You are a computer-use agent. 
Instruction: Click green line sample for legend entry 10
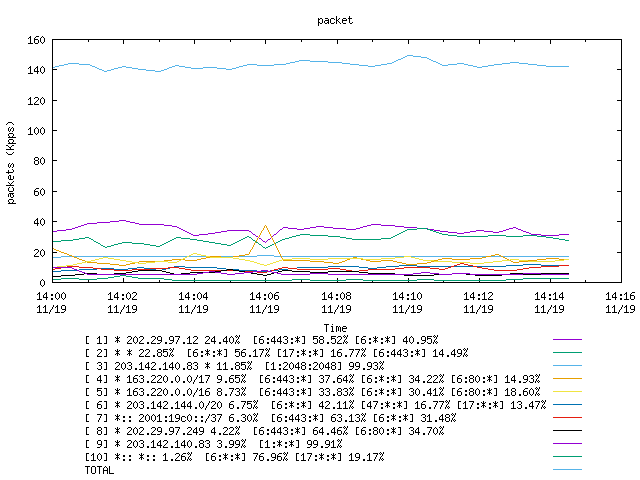[x=567, y=457]
